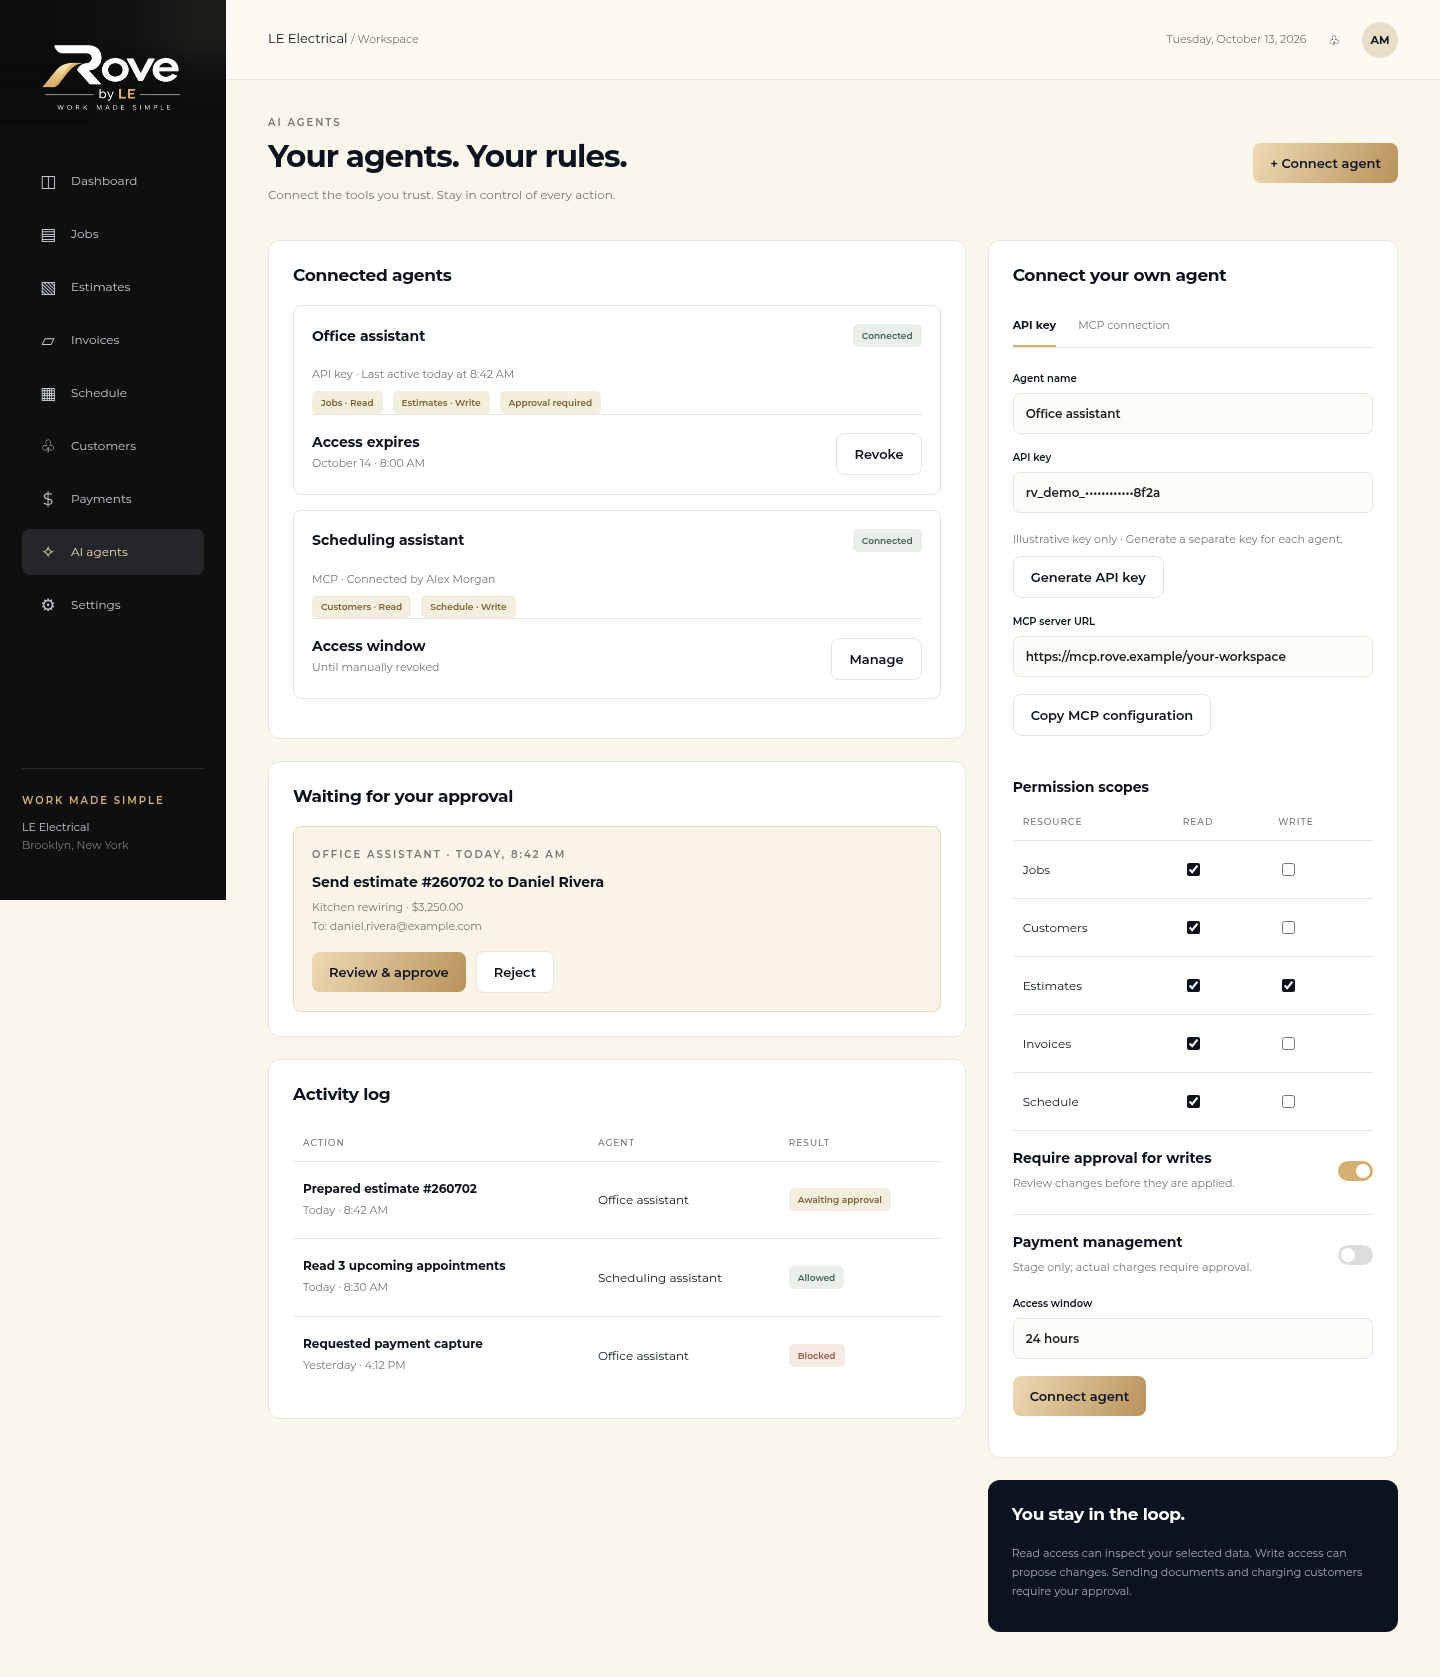Click Generate API key button
Viewport: 1440px width, 1677px height.
(x=1088, y=577)
